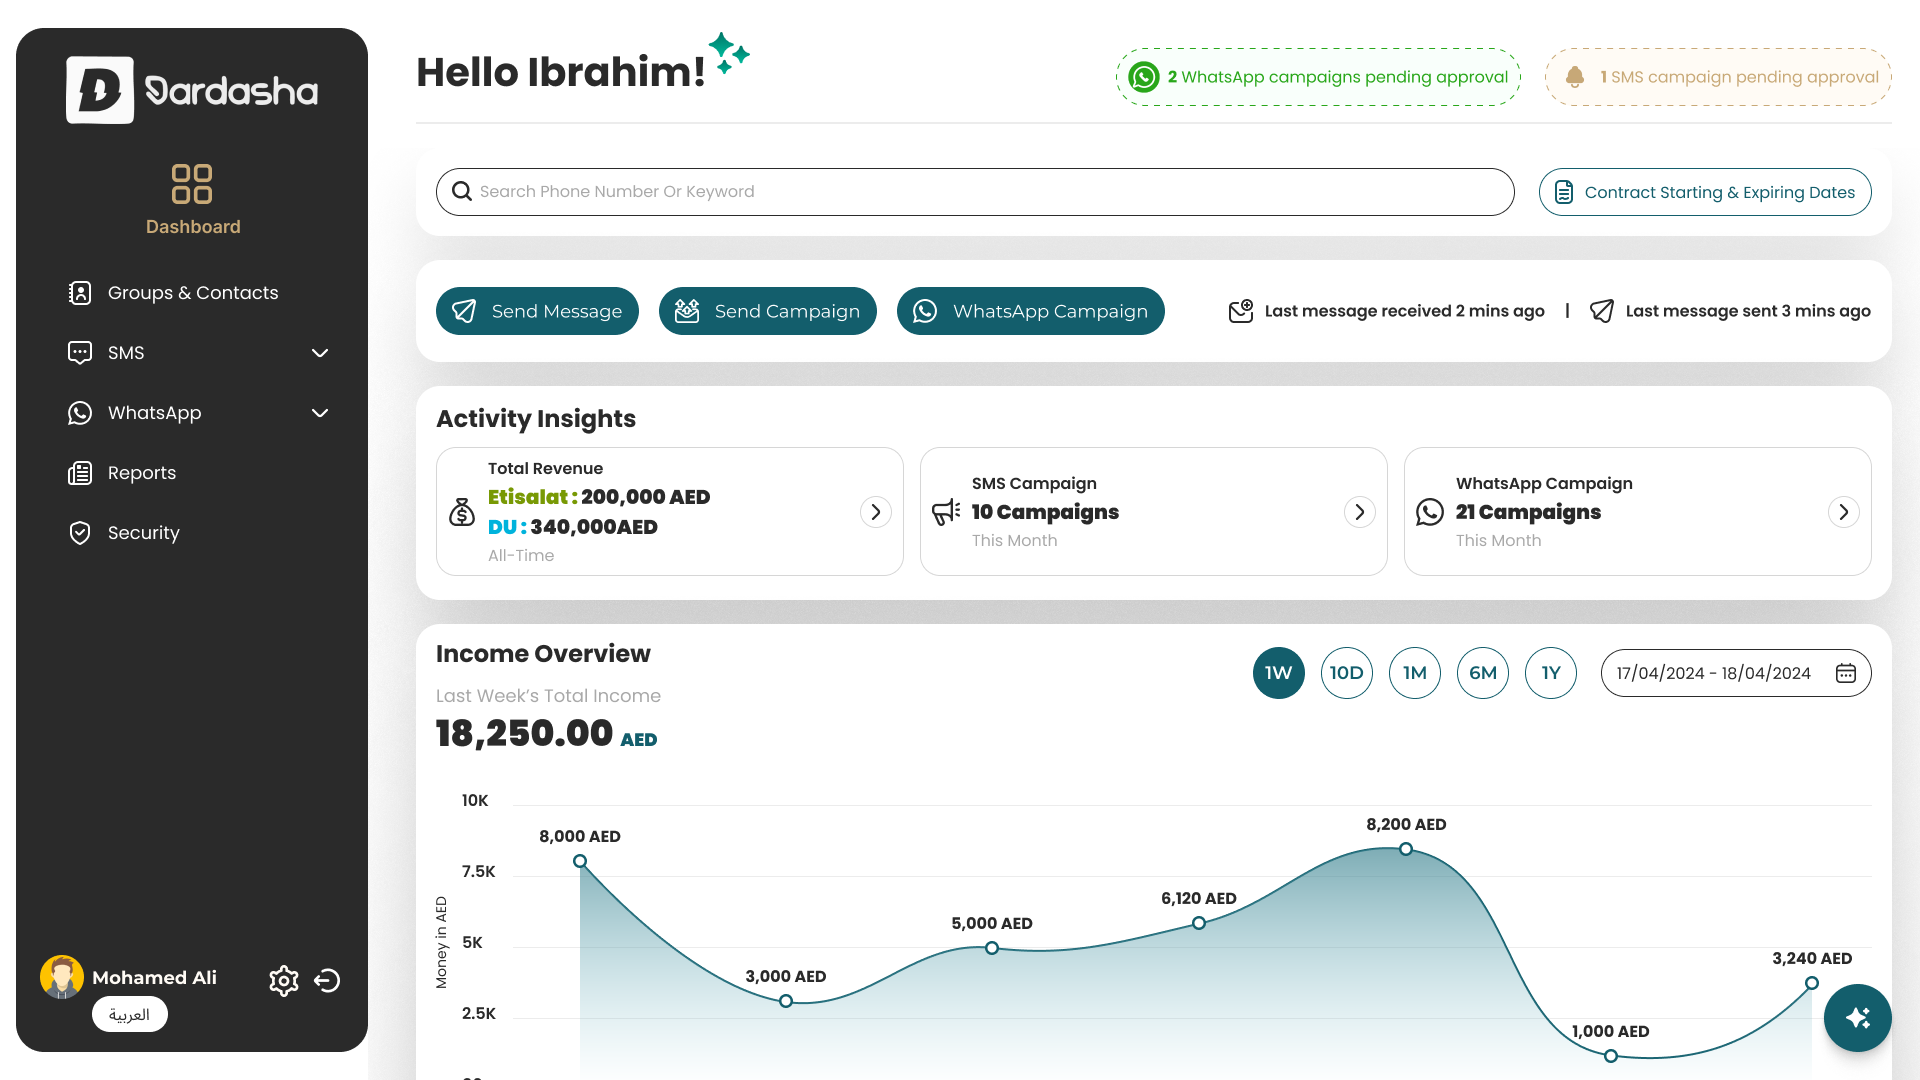Click the WhatsApp icon in pending campaigns badge
Viewport: 1920px width, 1080px height.
click(1144, 77)
